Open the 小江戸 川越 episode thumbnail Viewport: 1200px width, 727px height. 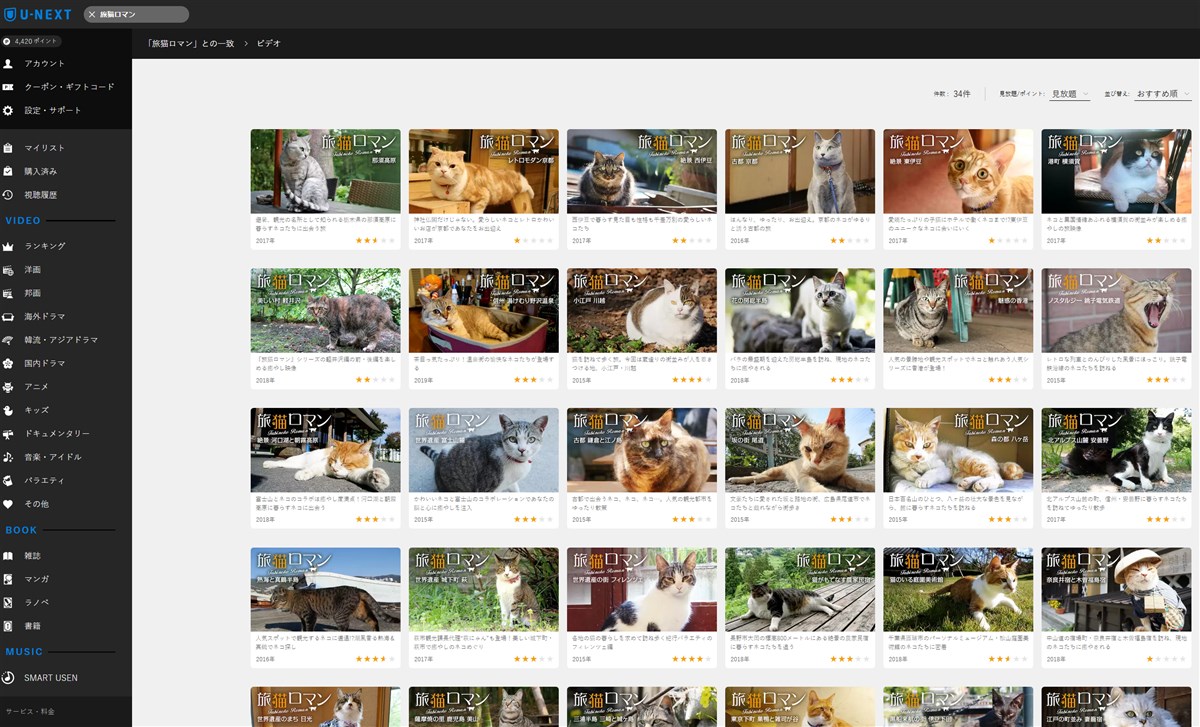[x=641, y=310]
